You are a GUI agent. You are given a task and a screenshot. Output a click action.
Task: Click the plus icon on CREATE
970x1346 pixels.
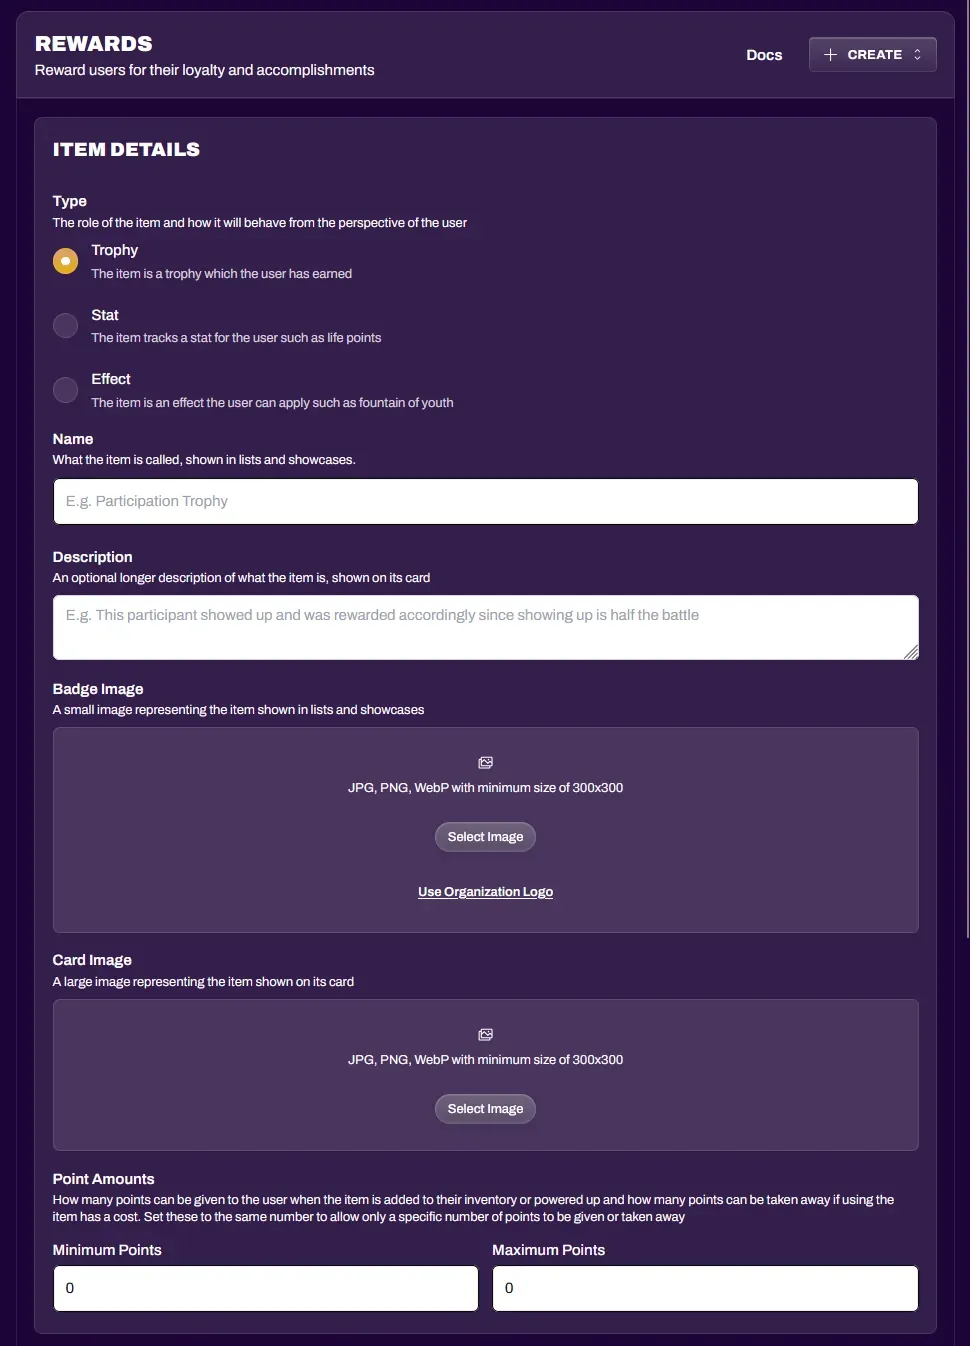pyautogui.click(x=830, y=54)
